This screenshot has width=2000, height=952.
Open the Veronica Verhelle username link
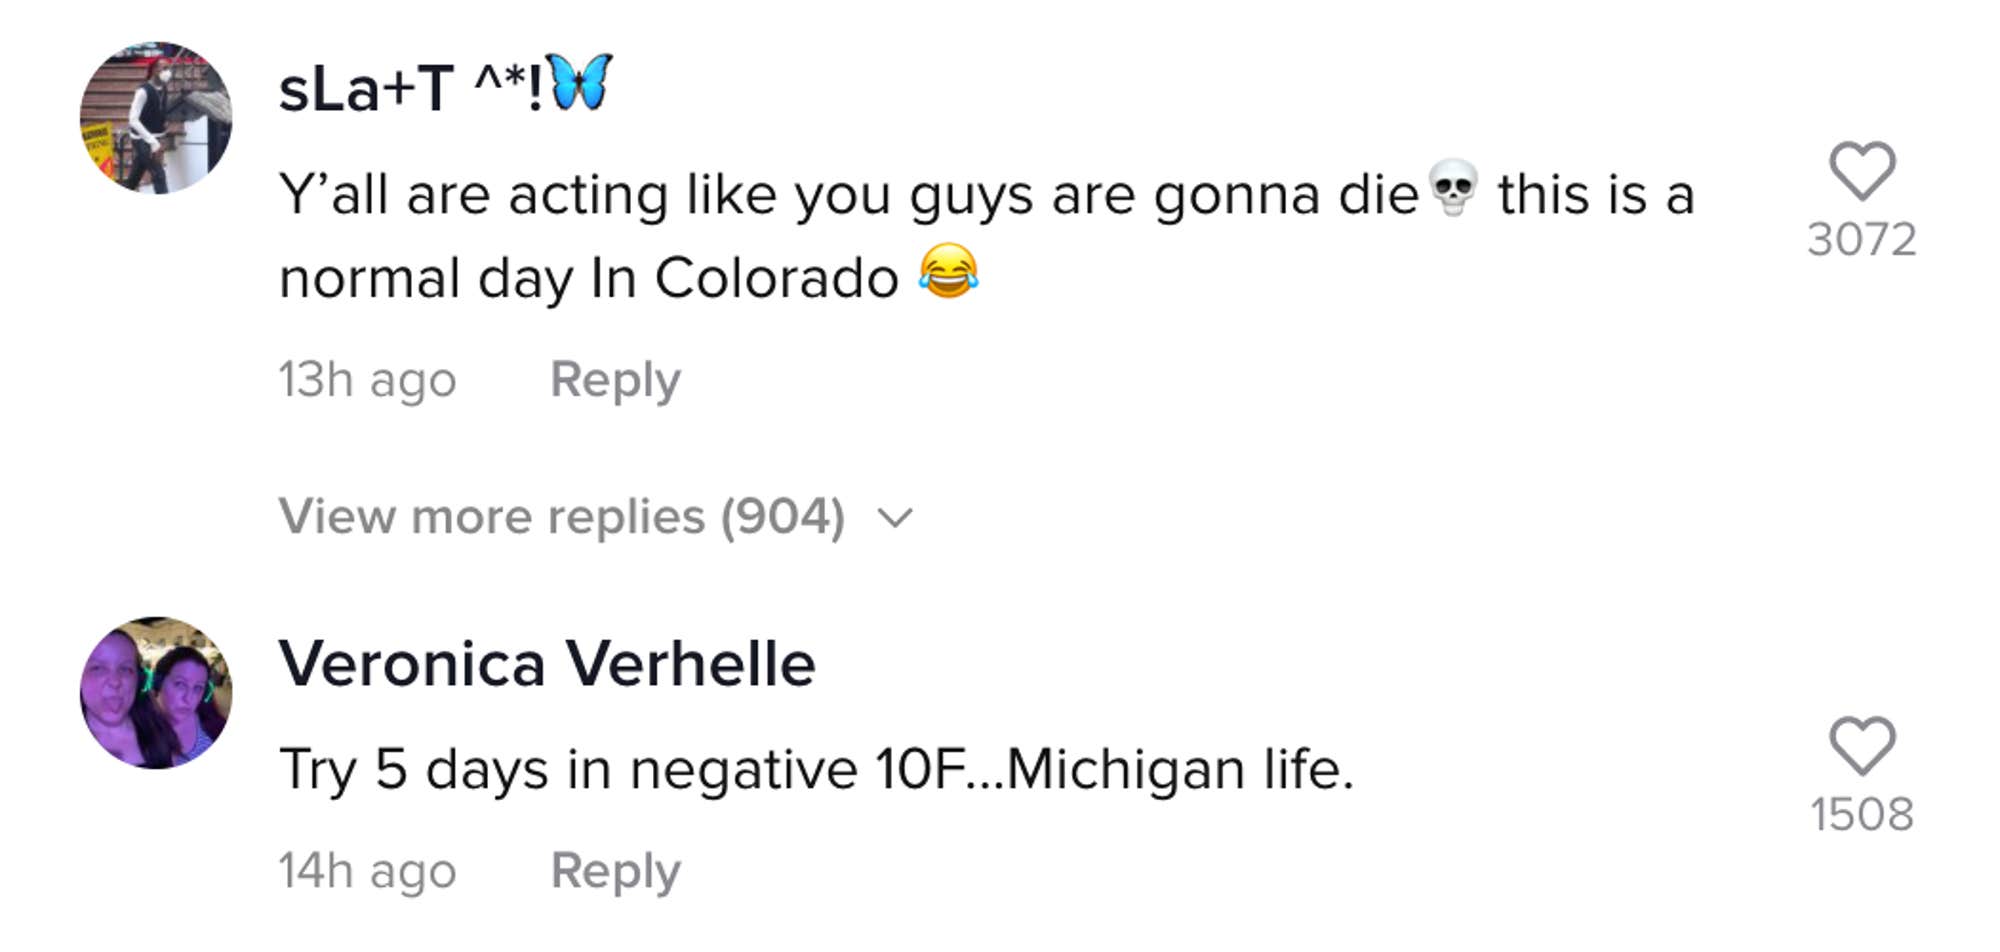[547, 664]
